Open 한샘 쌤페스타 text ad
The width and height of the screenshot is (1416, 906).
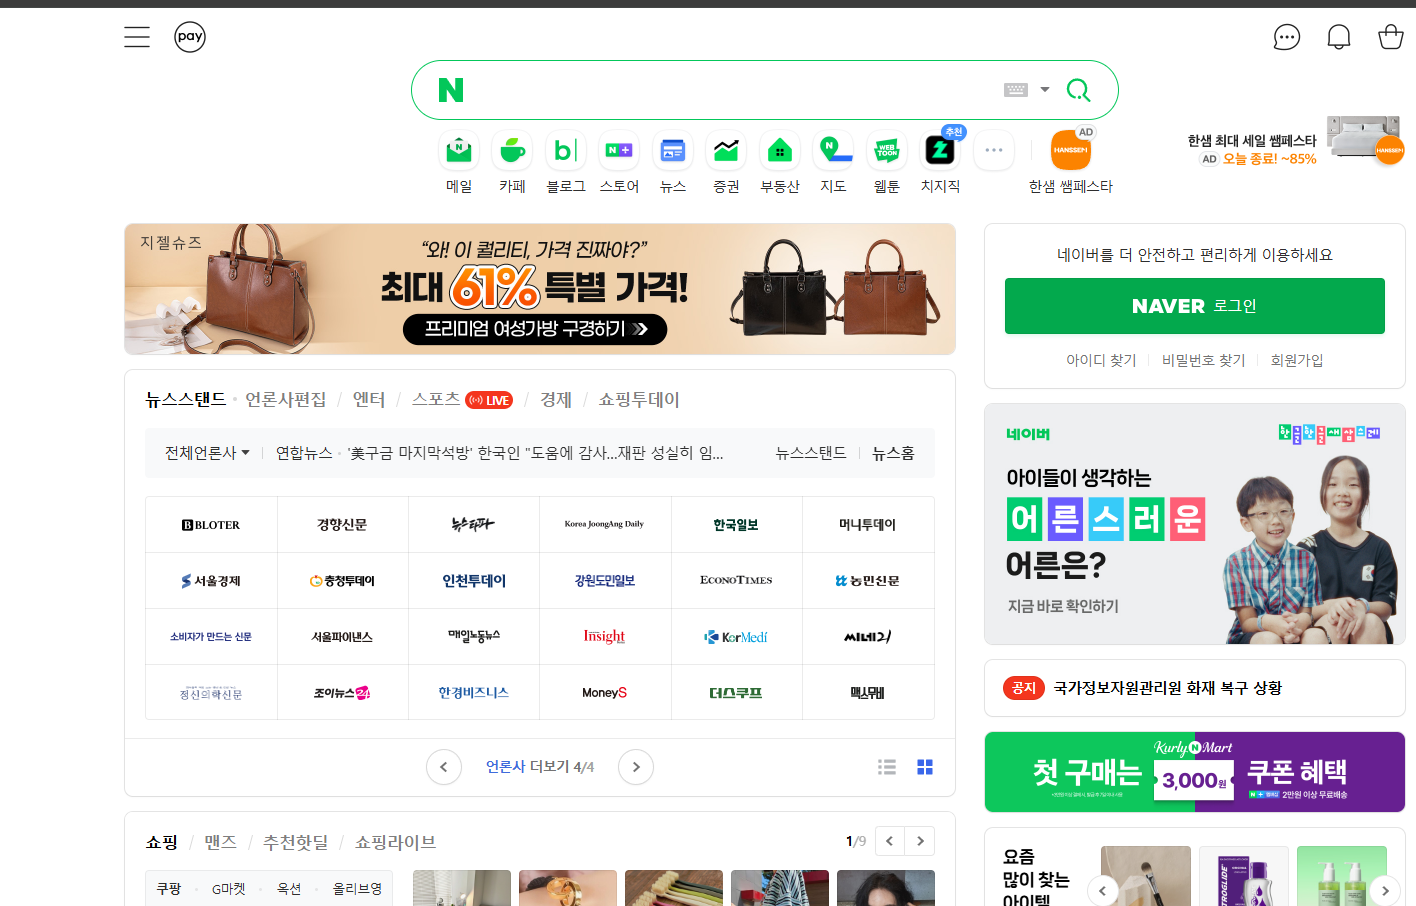pyautogui.click(x=1252, y=149)
